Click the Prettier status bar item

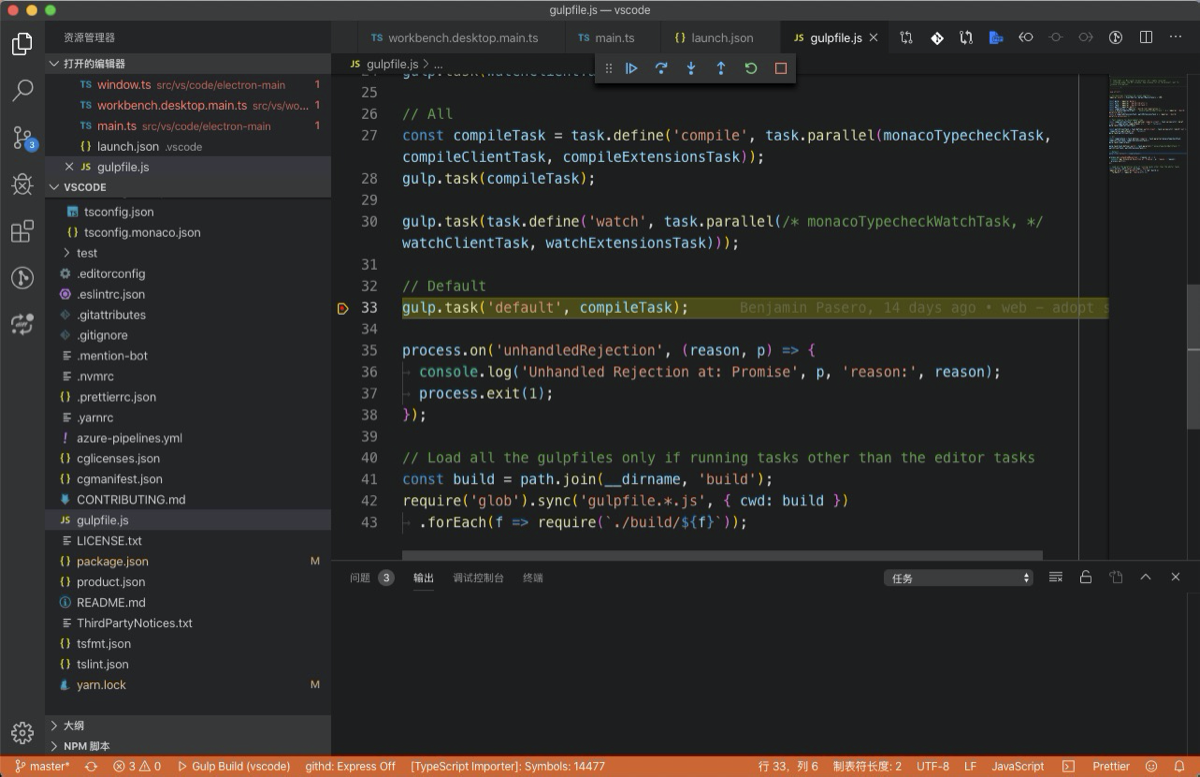point(1111,766)
